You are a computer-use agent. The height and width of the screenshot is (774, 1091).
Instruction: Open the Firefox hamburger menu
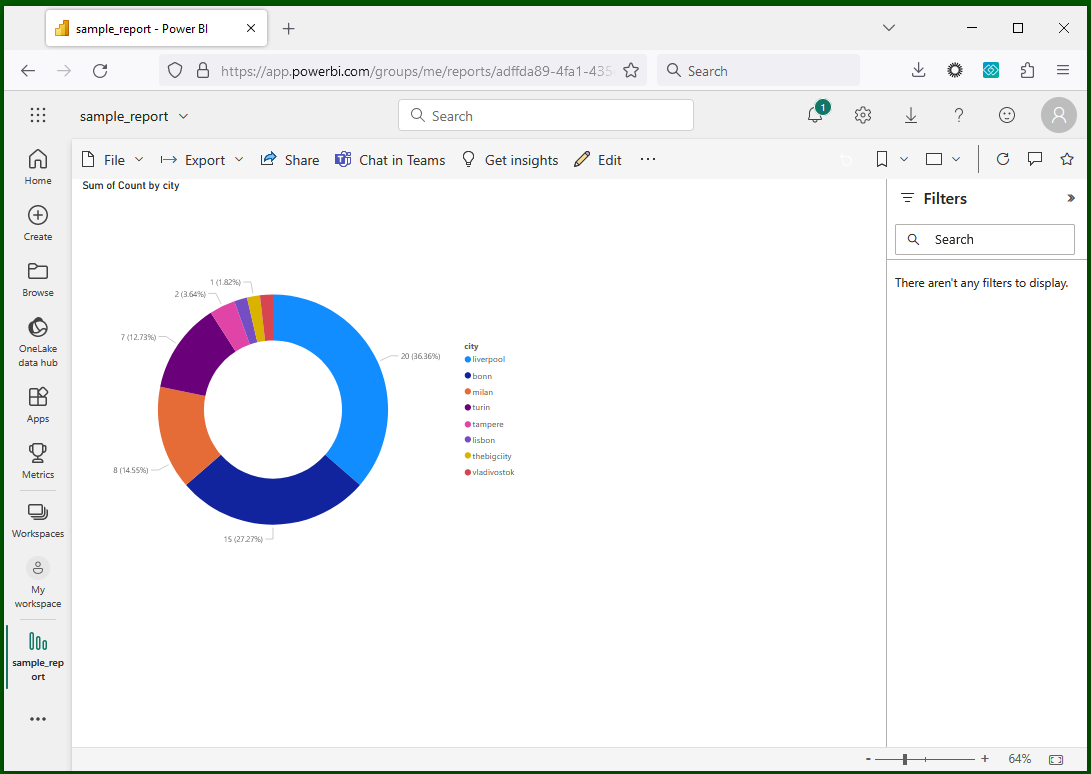(x=1062, y=70)
